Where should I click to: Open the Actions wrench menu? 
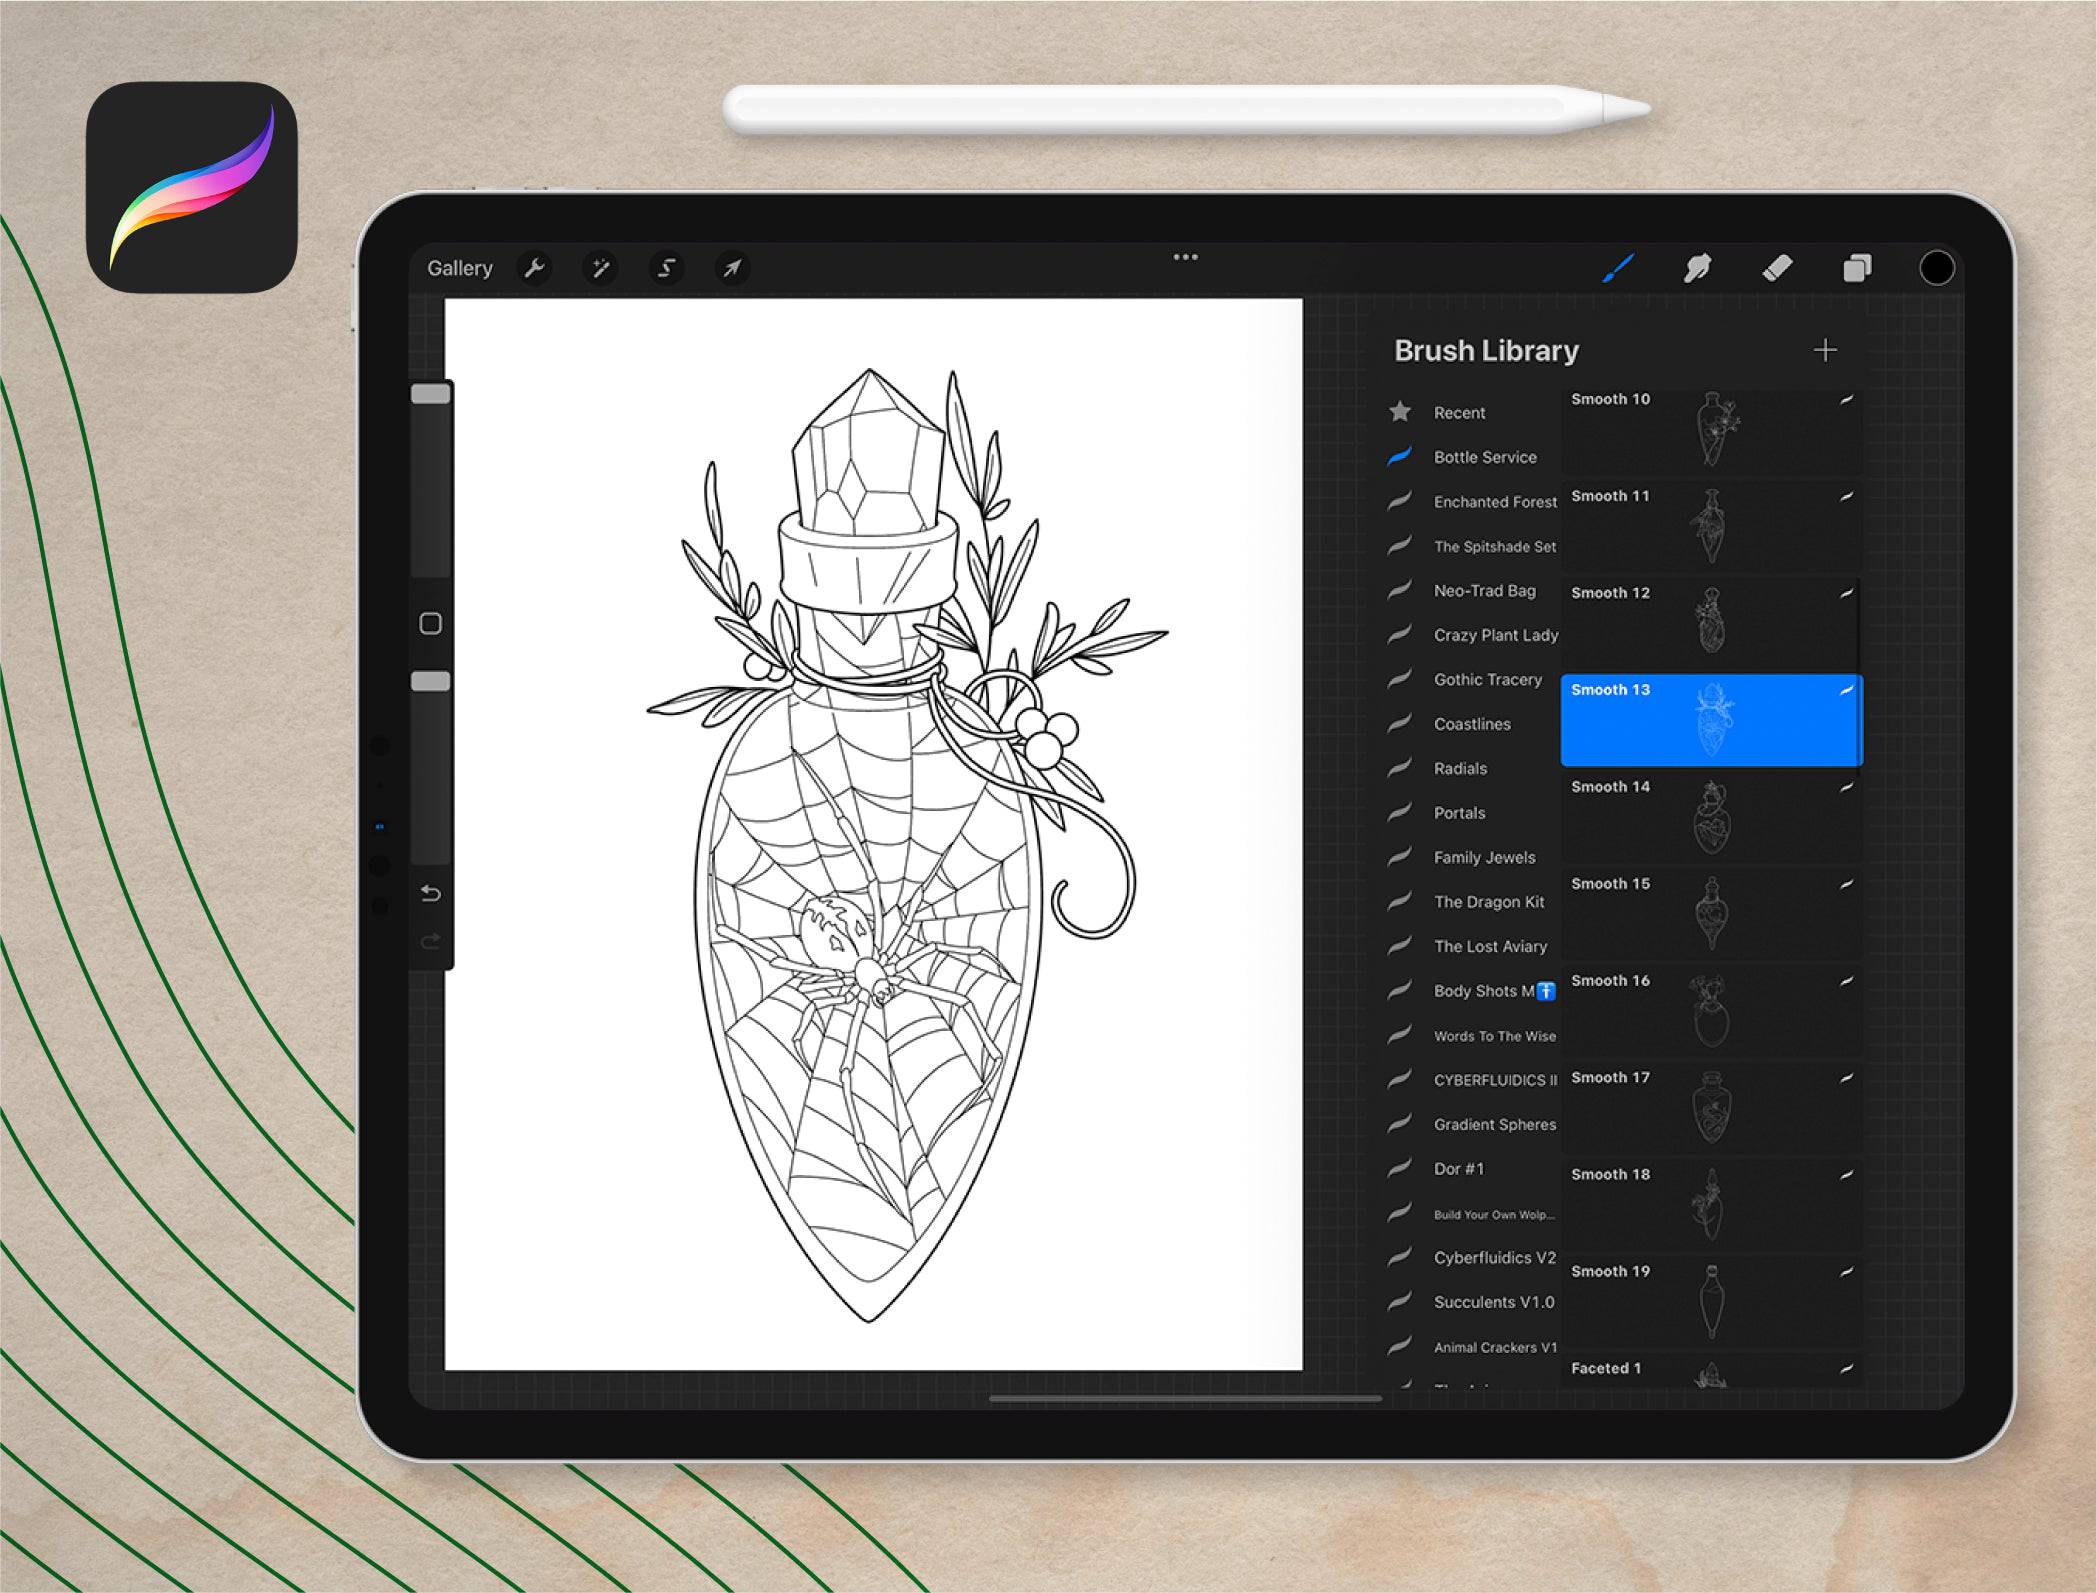click(x=536, y=268)
